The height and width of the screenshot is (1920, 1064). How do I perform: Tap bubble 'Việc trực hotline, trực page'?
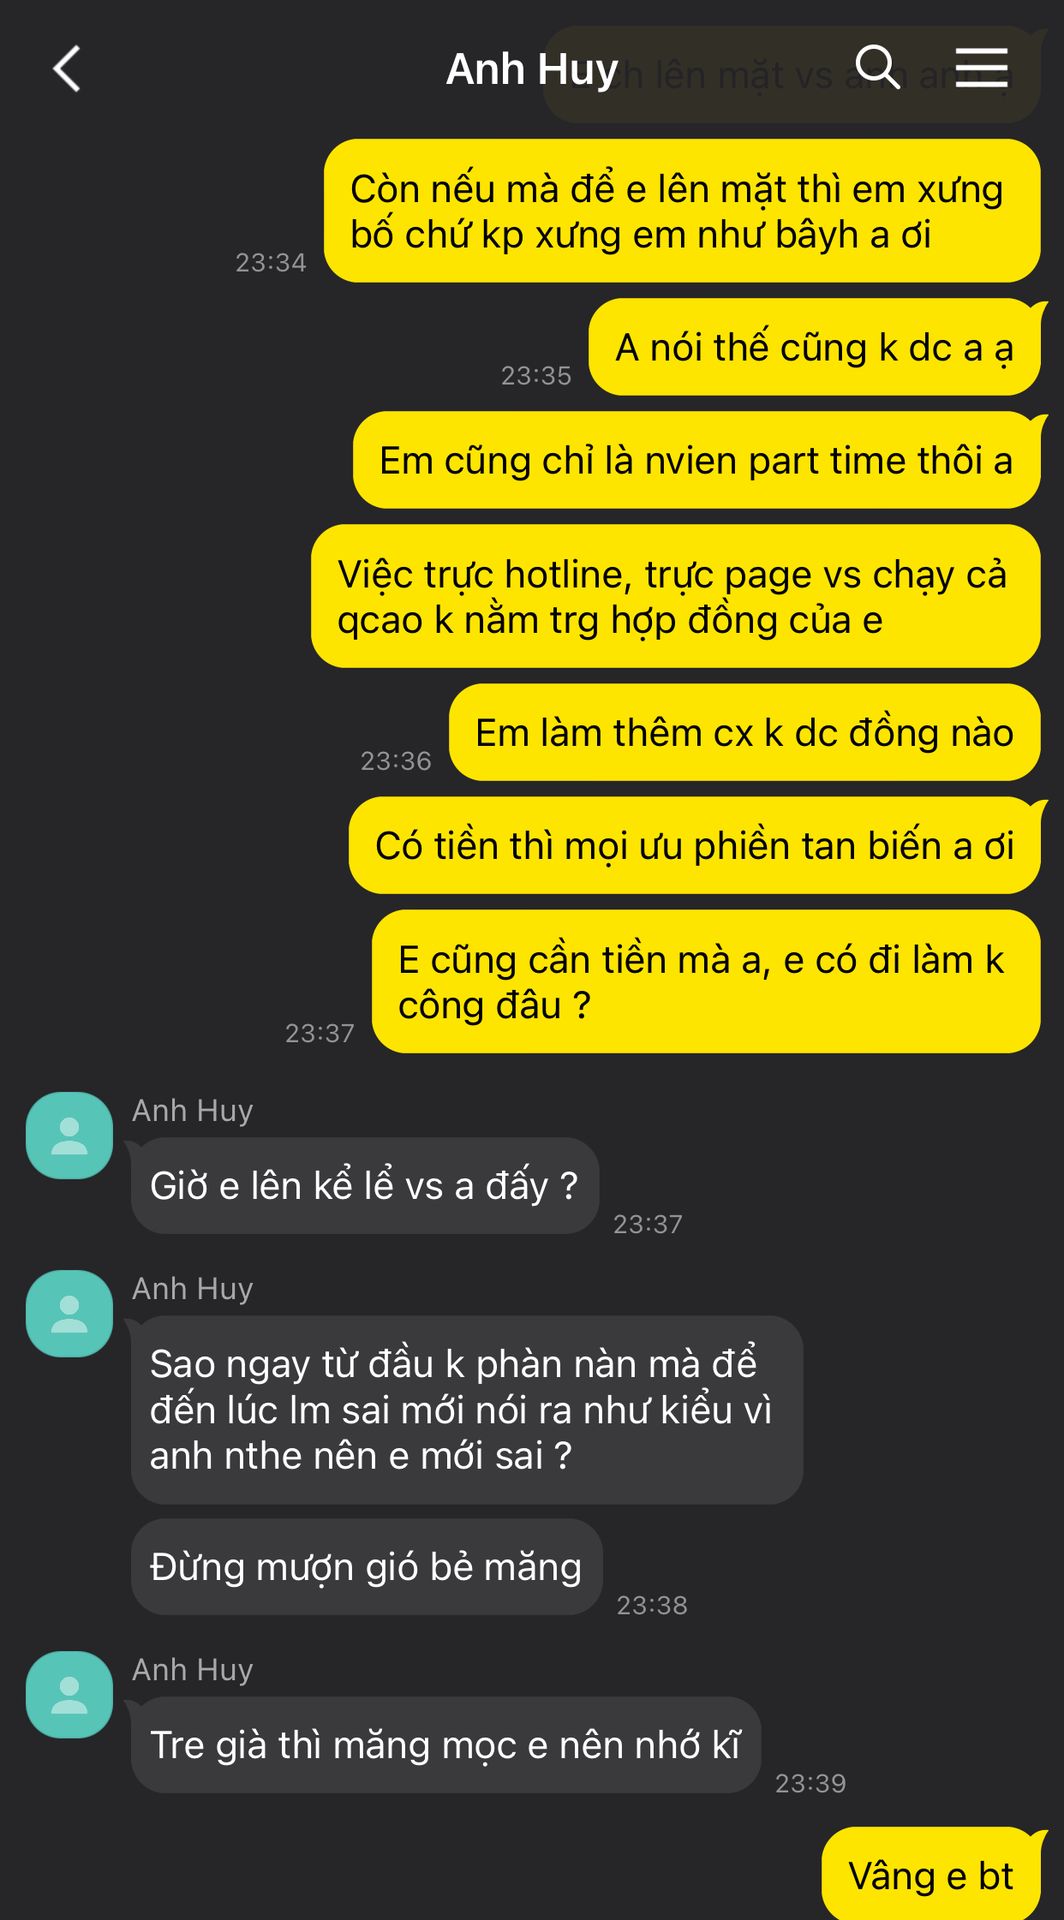(x=676, y=596)
